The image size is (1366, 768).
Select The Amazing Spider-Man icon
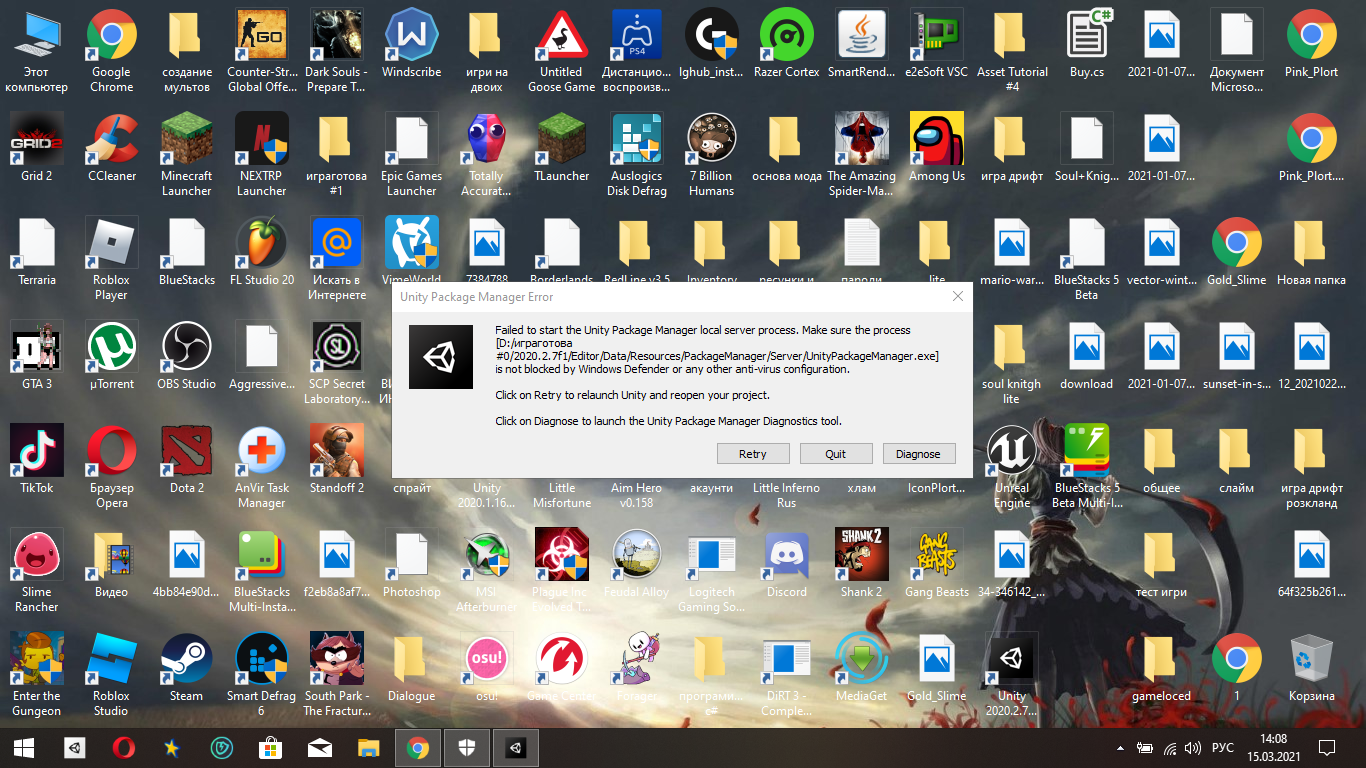tap(861, 155)
